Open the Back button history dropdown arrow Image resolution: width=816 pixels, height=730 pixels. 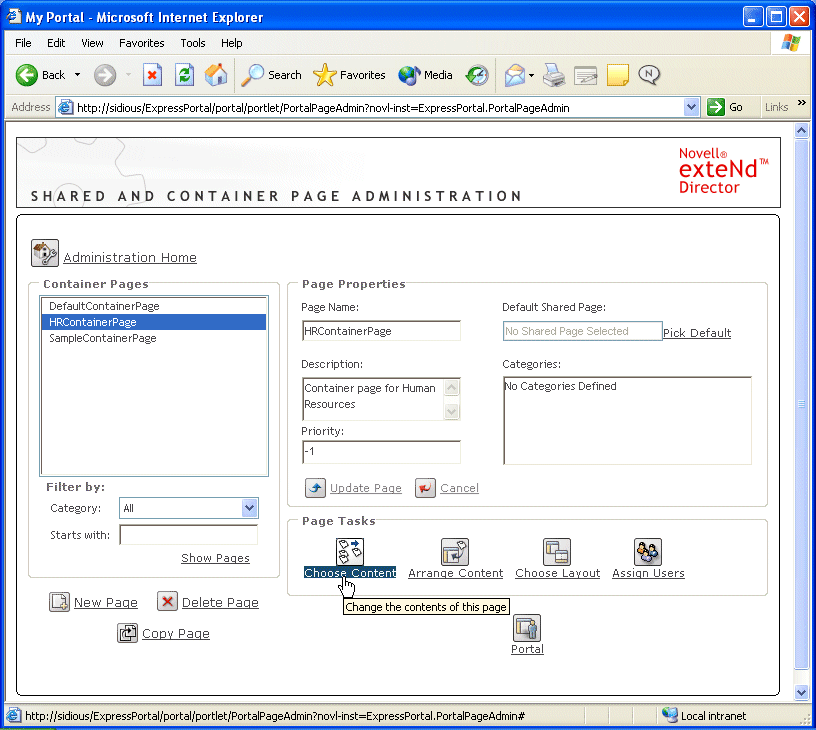[x=77, y=75]
